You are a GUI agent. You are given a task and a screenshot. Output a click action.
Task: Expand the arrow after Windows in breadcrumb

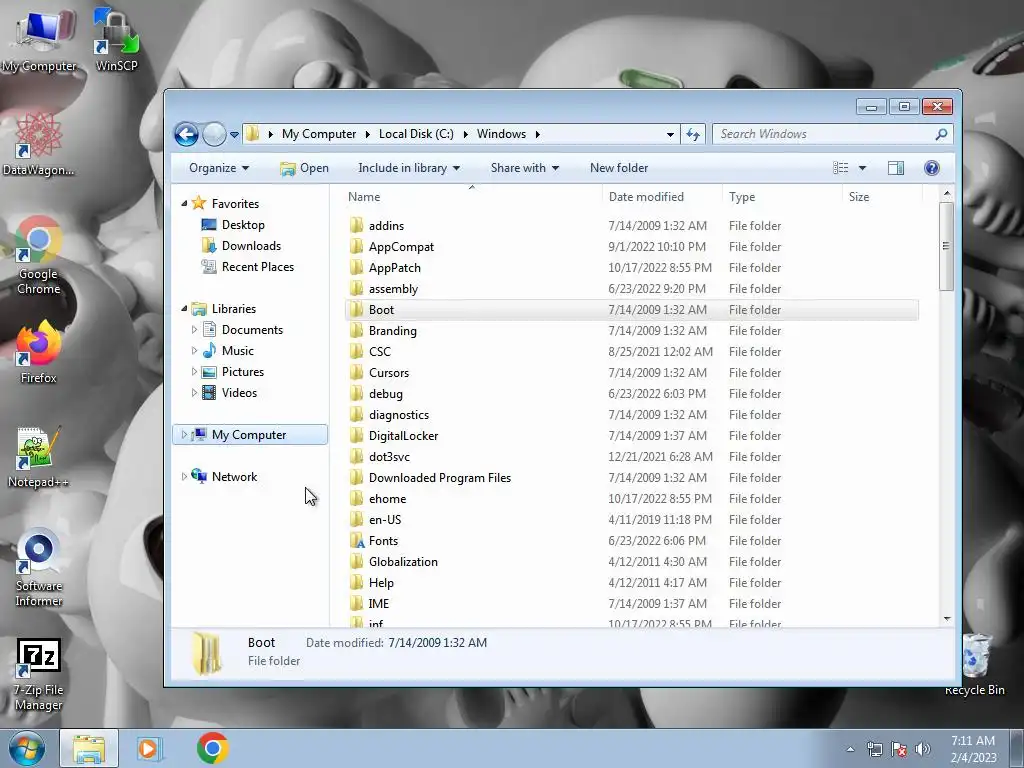click(x=537, y=134)
